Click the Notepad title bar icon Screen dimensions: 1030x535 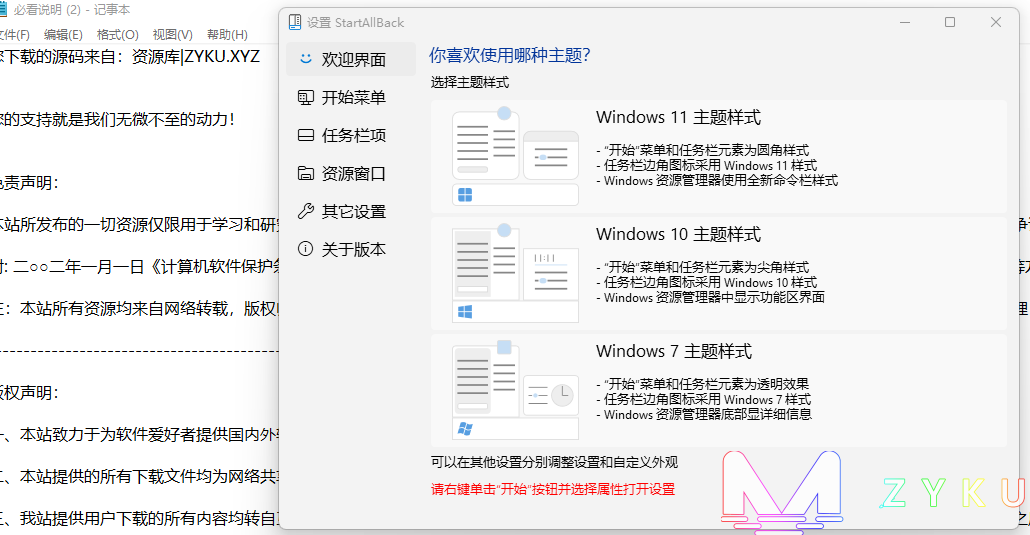[x=3, y=9]
